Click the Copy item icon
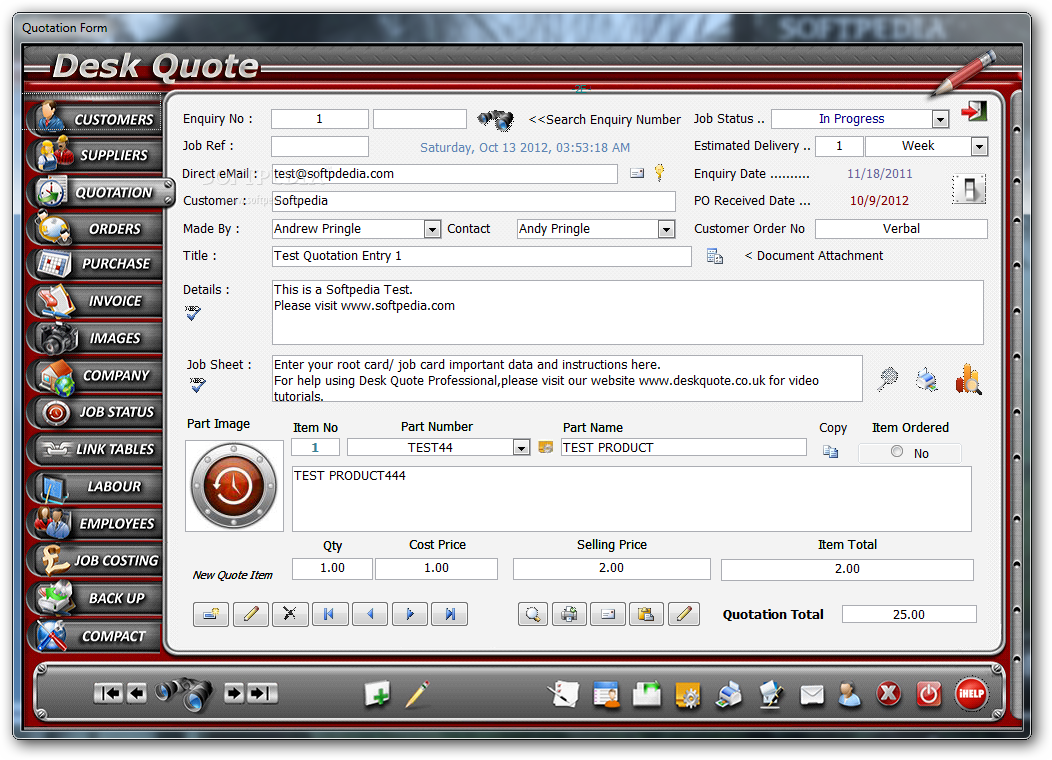The width and height of the screenshot is (1052, 760). [x=831, y=451]
